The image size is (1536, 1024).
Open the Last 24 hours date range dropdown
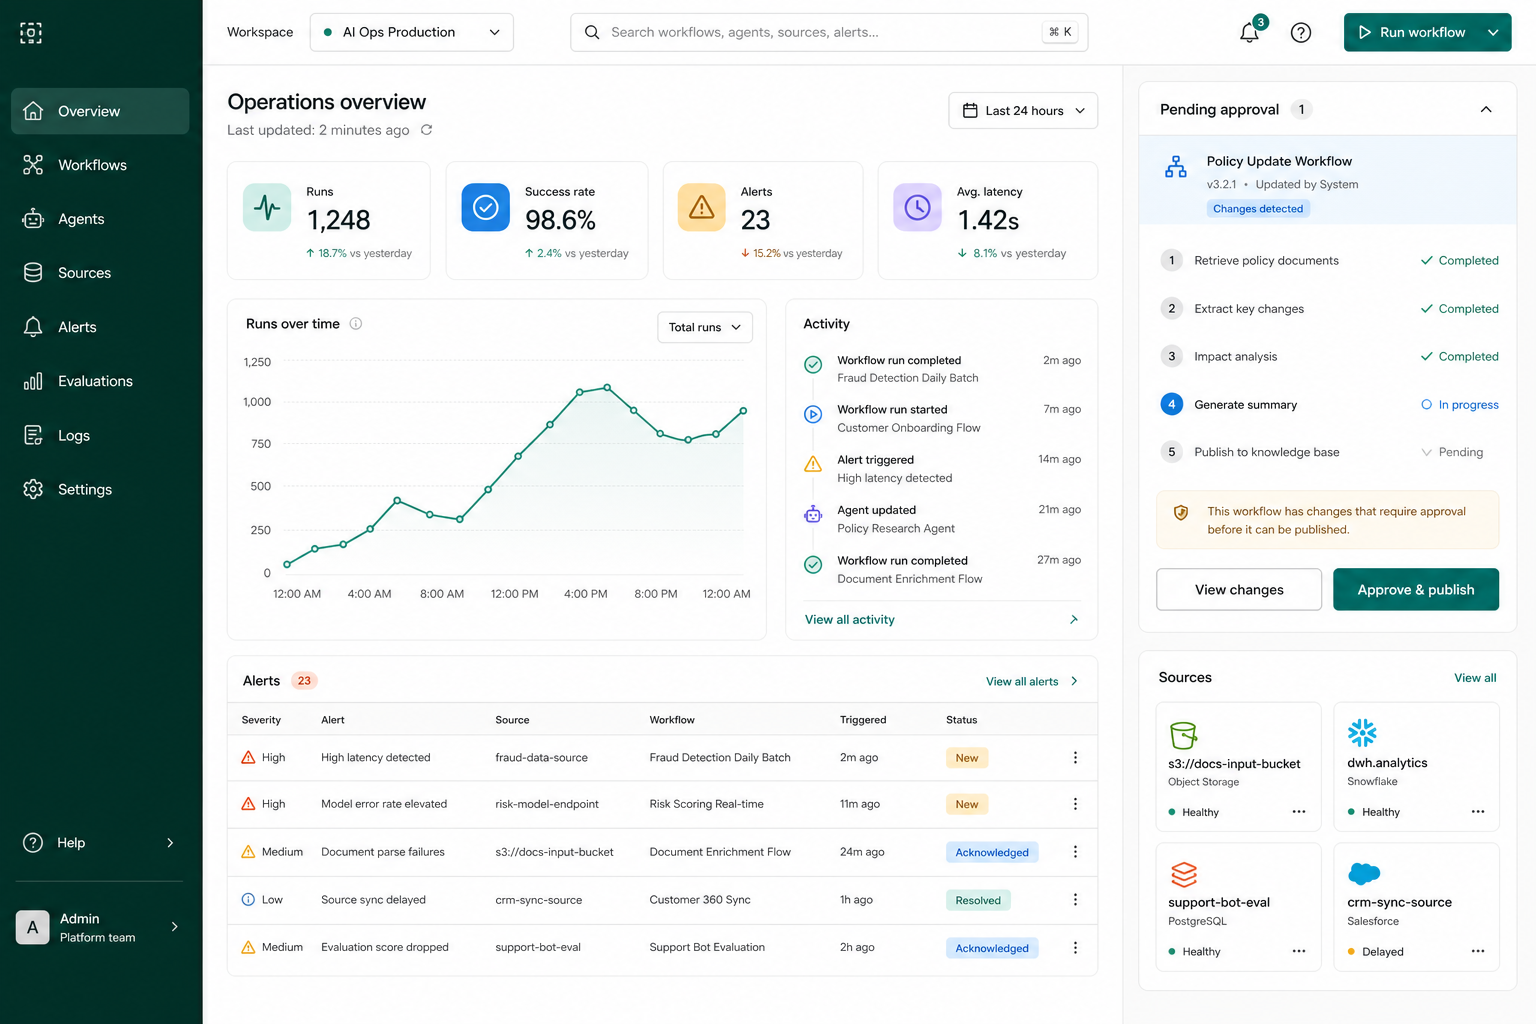[1023, 110]
